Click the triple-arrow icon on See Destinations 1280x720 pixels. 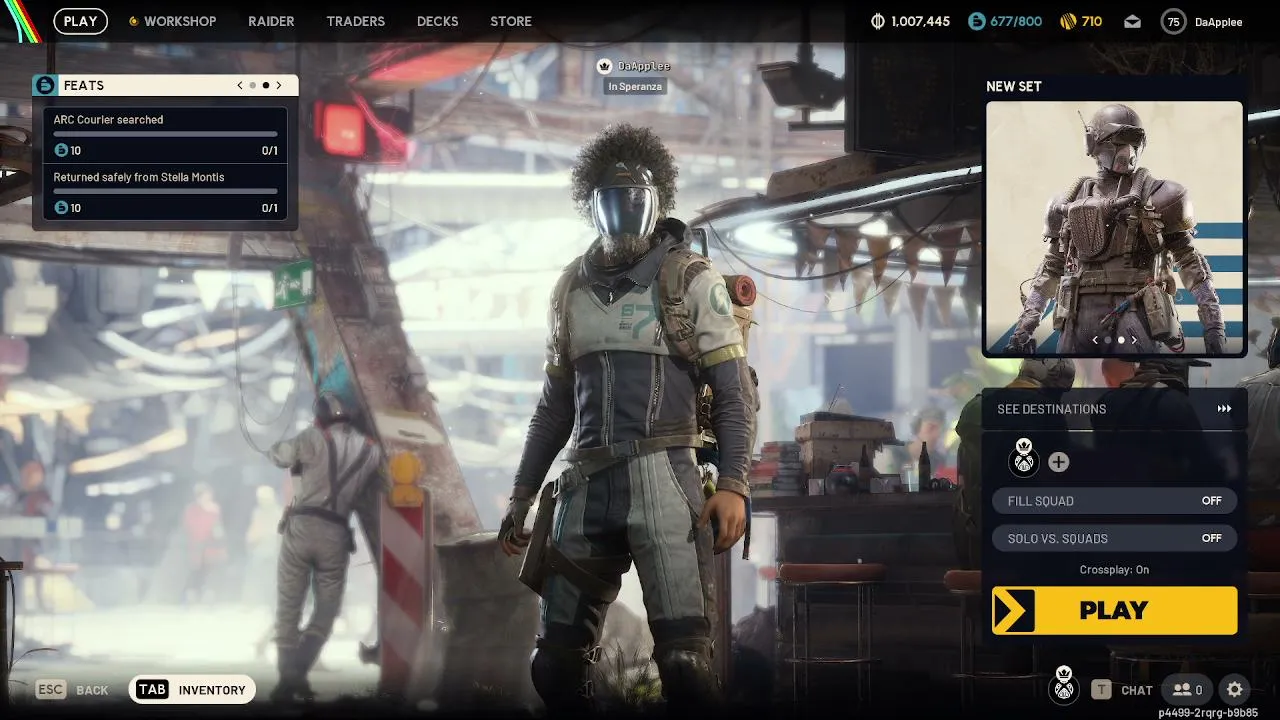pyautogui.click(x=1224, y=409)
